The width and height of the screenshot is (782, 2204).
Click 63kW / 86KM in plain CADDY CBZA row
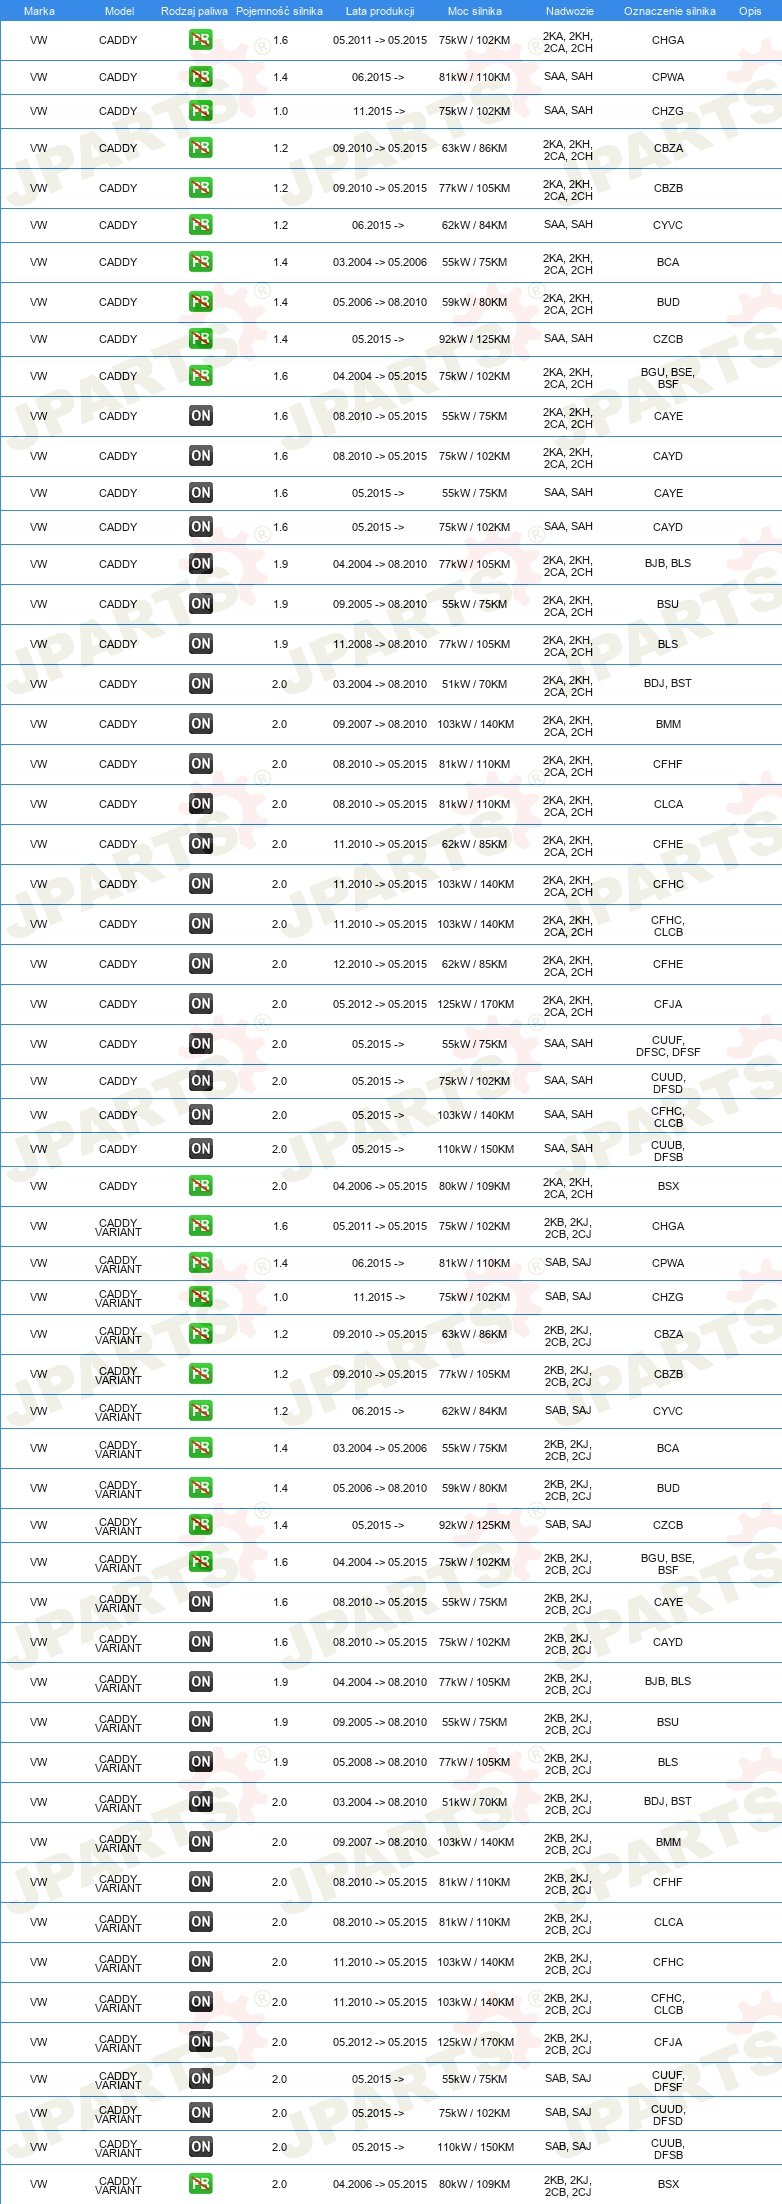[475, 148]
